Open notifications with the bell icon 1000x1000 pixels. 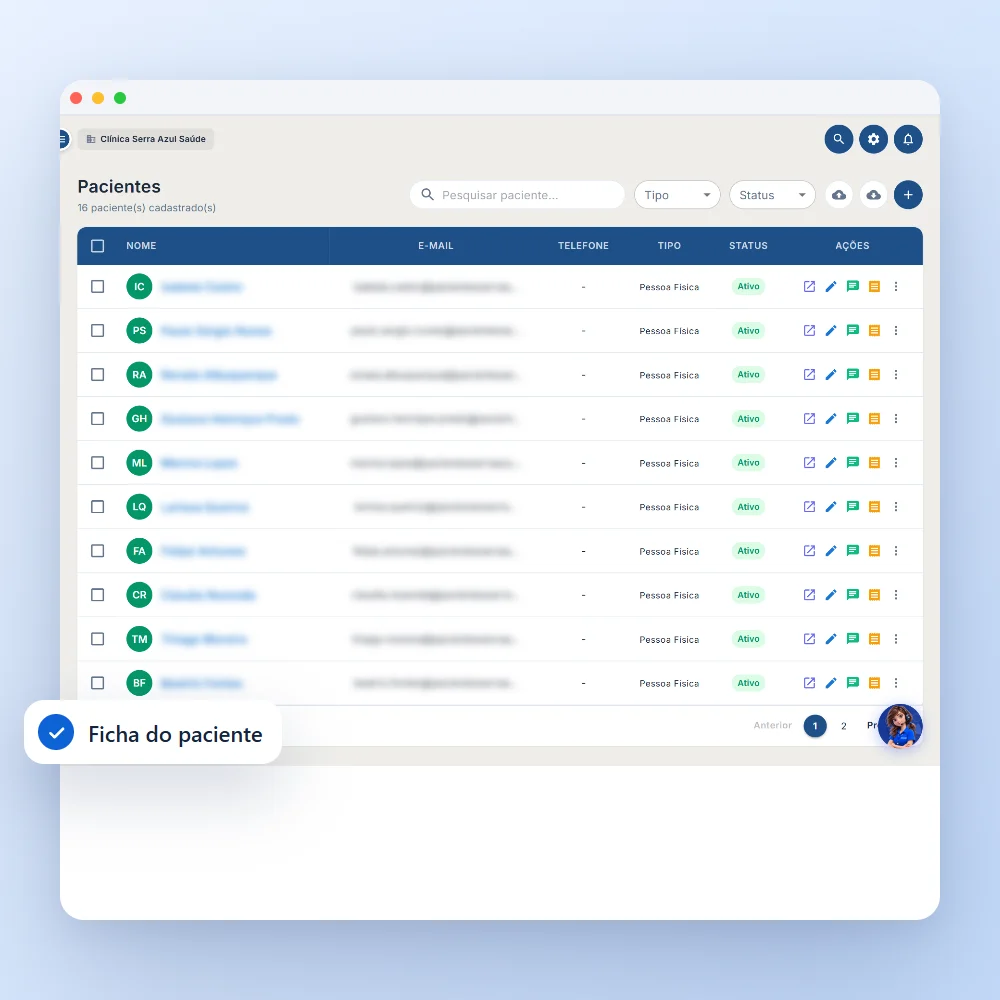click(908, 139)
